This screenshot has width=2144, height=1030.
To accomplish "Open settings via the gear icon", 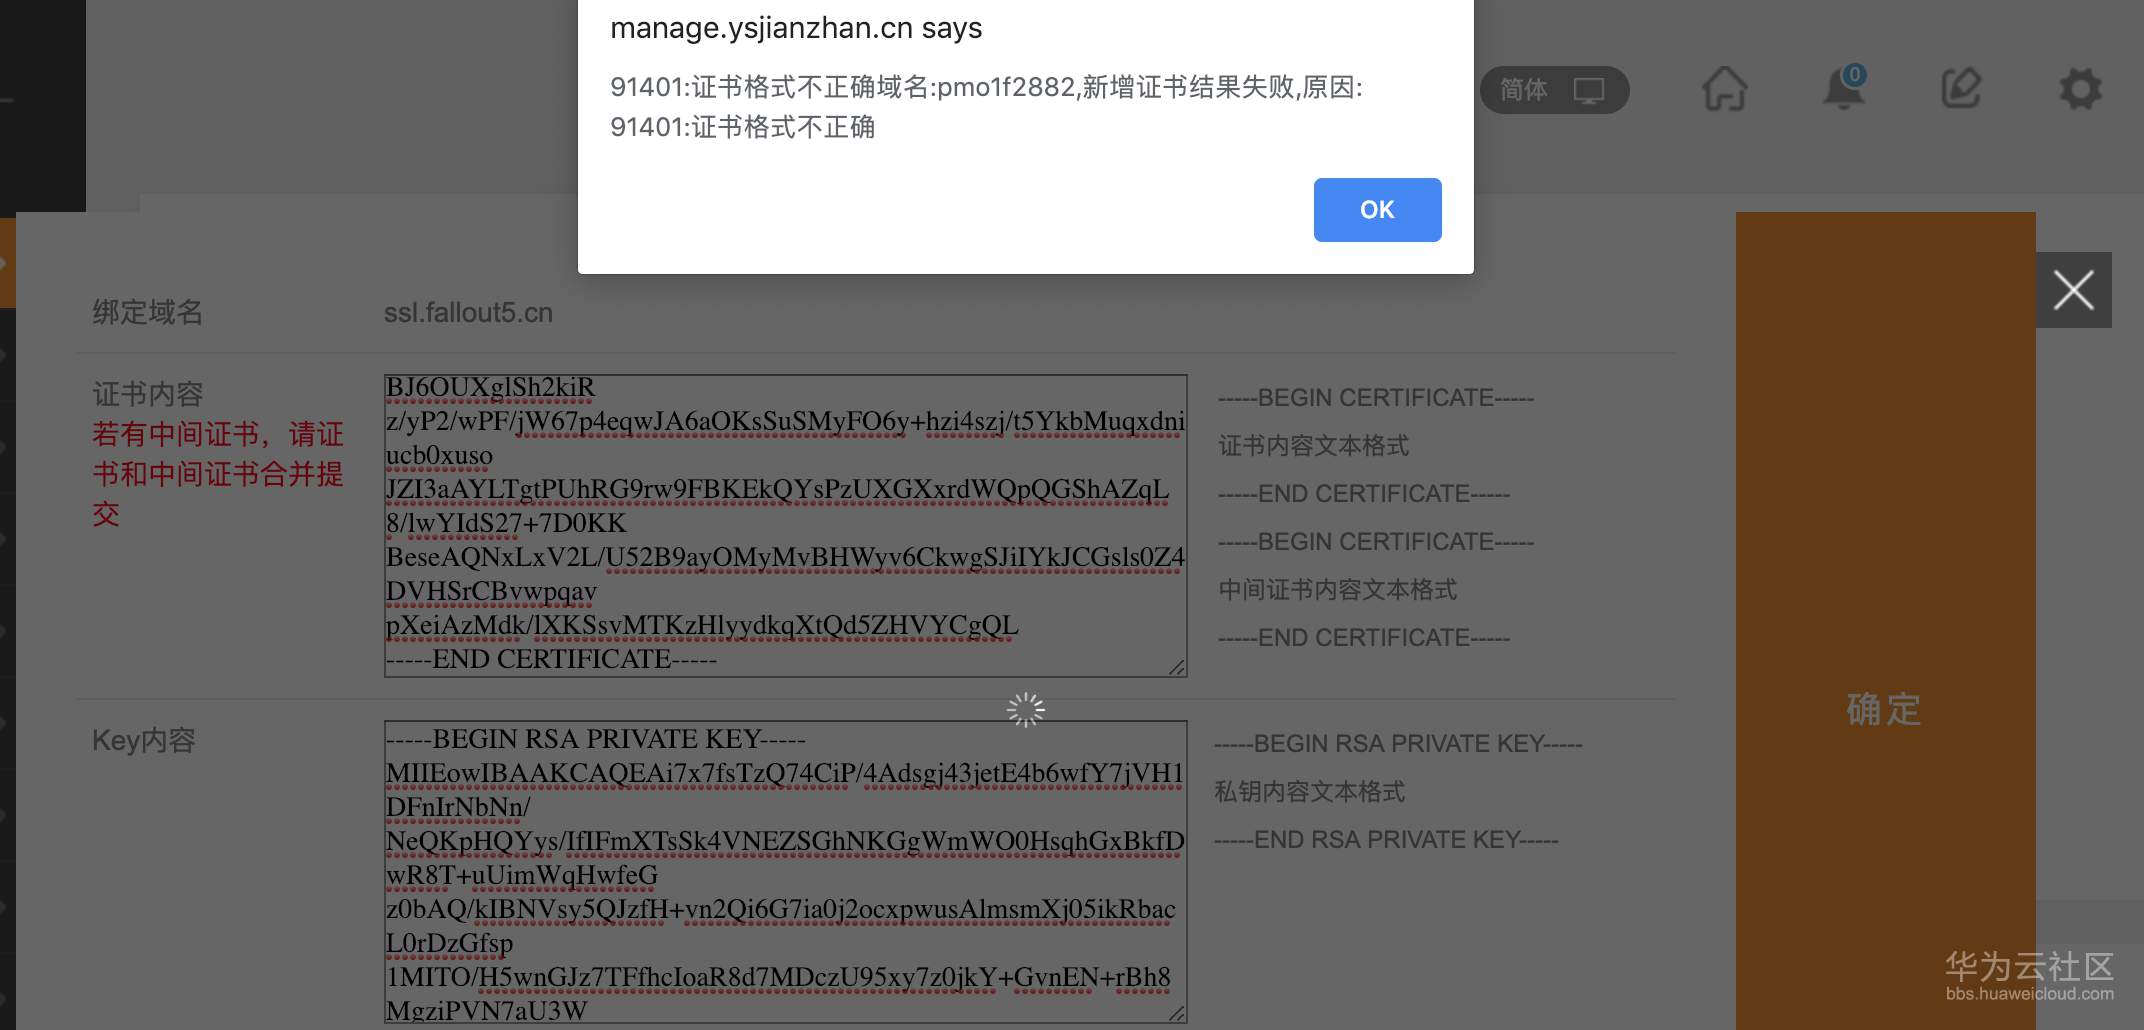I will pyautogui.click(x=2080, y=89).
